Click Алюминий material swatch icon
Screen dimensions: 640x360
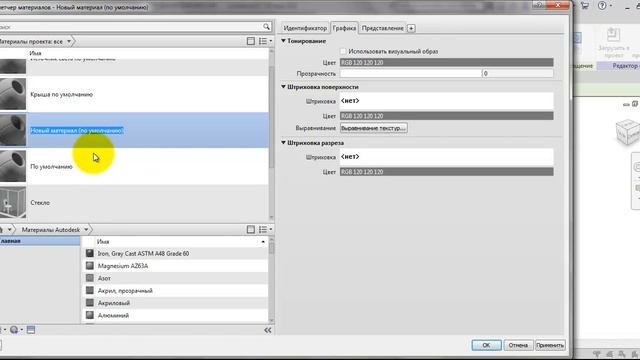(x=90, y=315)
